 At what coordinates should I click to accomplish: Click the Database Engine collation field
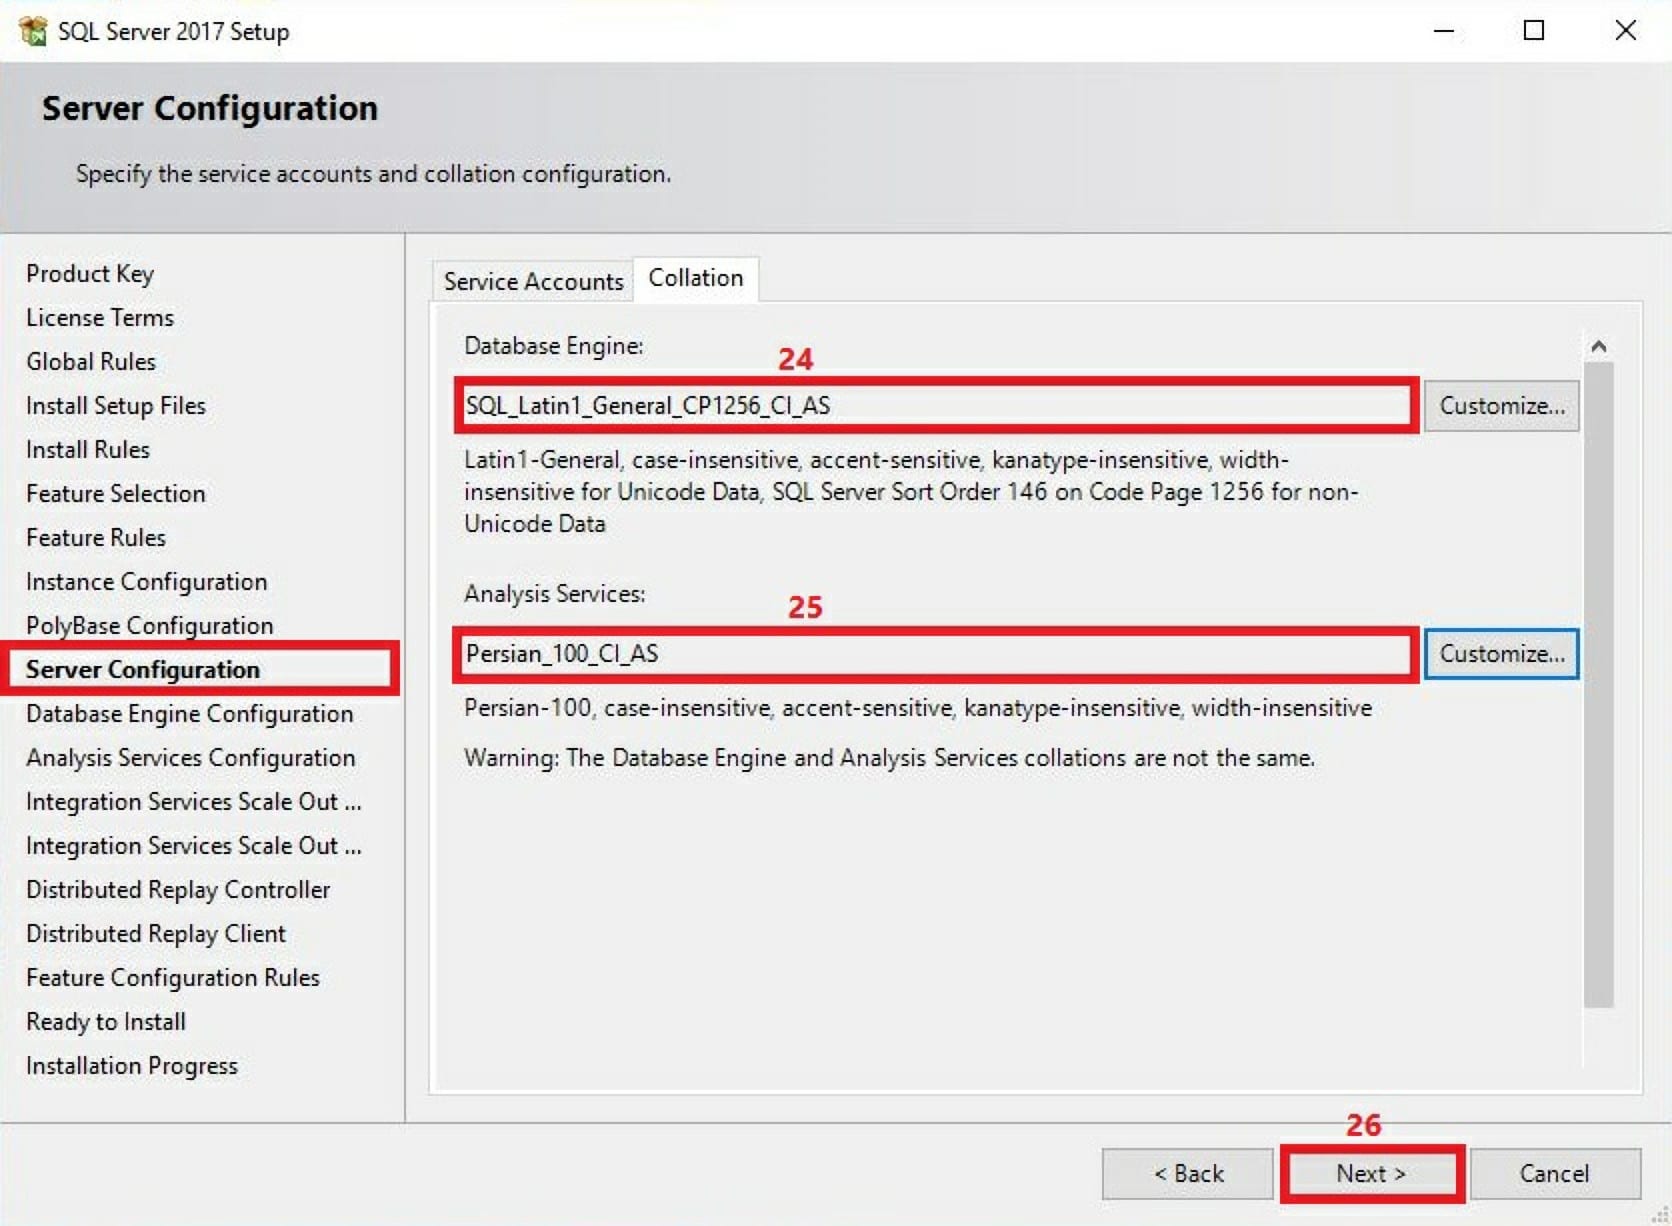click(x=936, y=405)
